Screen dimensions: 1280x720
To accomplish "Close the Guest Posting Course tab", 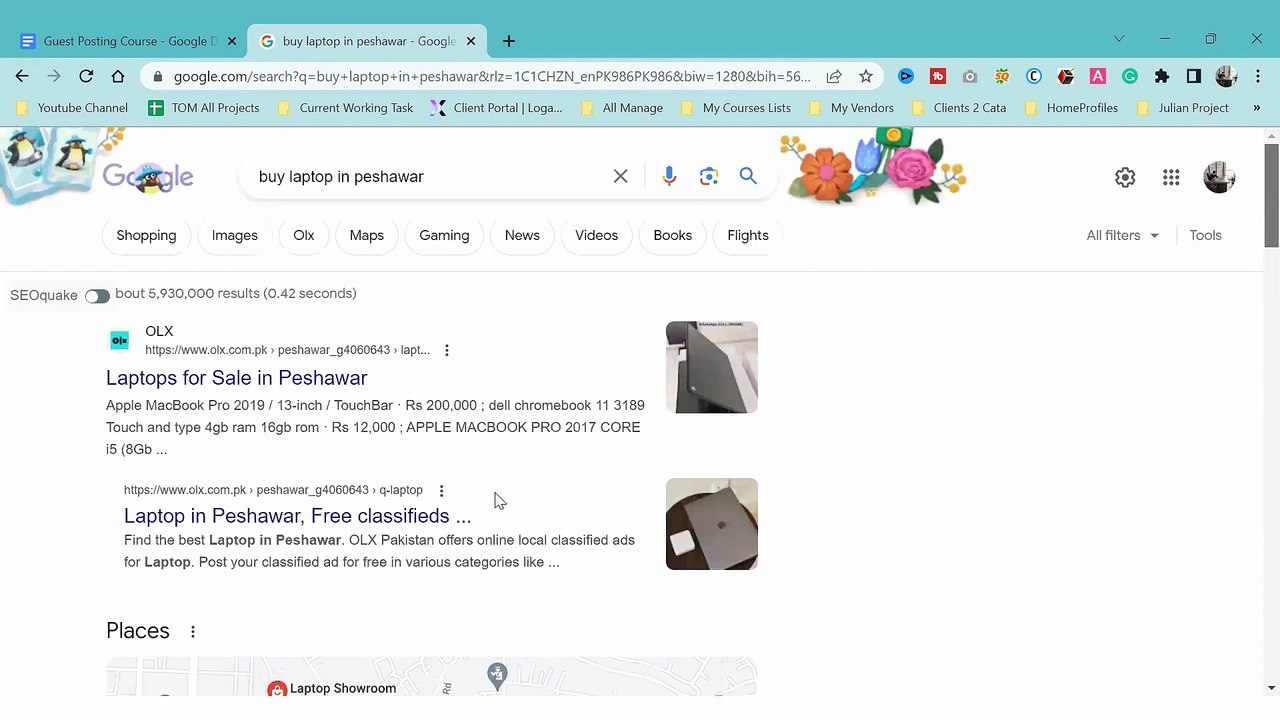I will 232,41.
